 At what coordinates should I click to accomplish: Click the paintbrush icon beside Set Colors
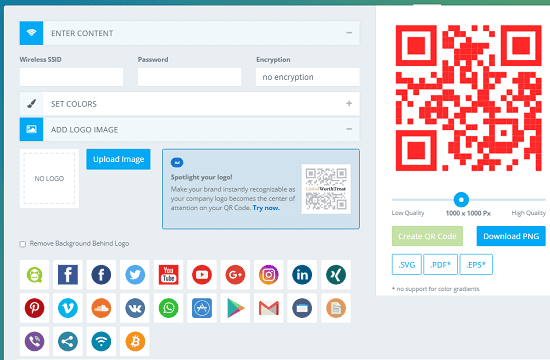[x=31, y=104]
